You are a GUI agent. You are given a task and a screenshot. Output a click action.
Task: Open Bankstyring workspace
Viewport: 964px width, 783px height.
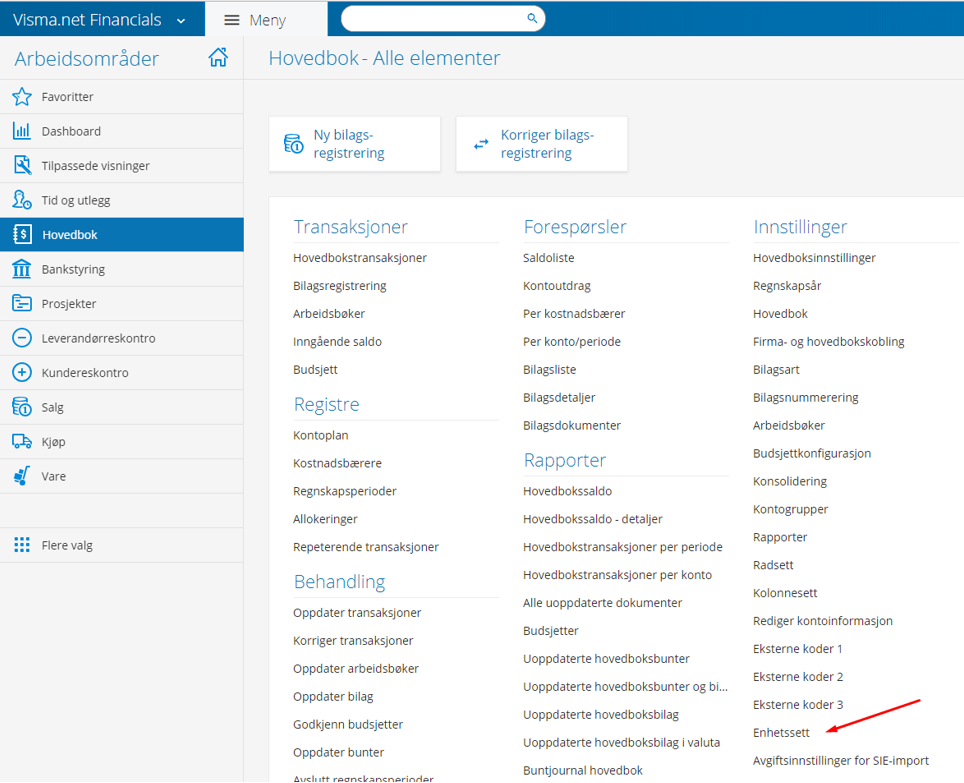tap(122, 269)
